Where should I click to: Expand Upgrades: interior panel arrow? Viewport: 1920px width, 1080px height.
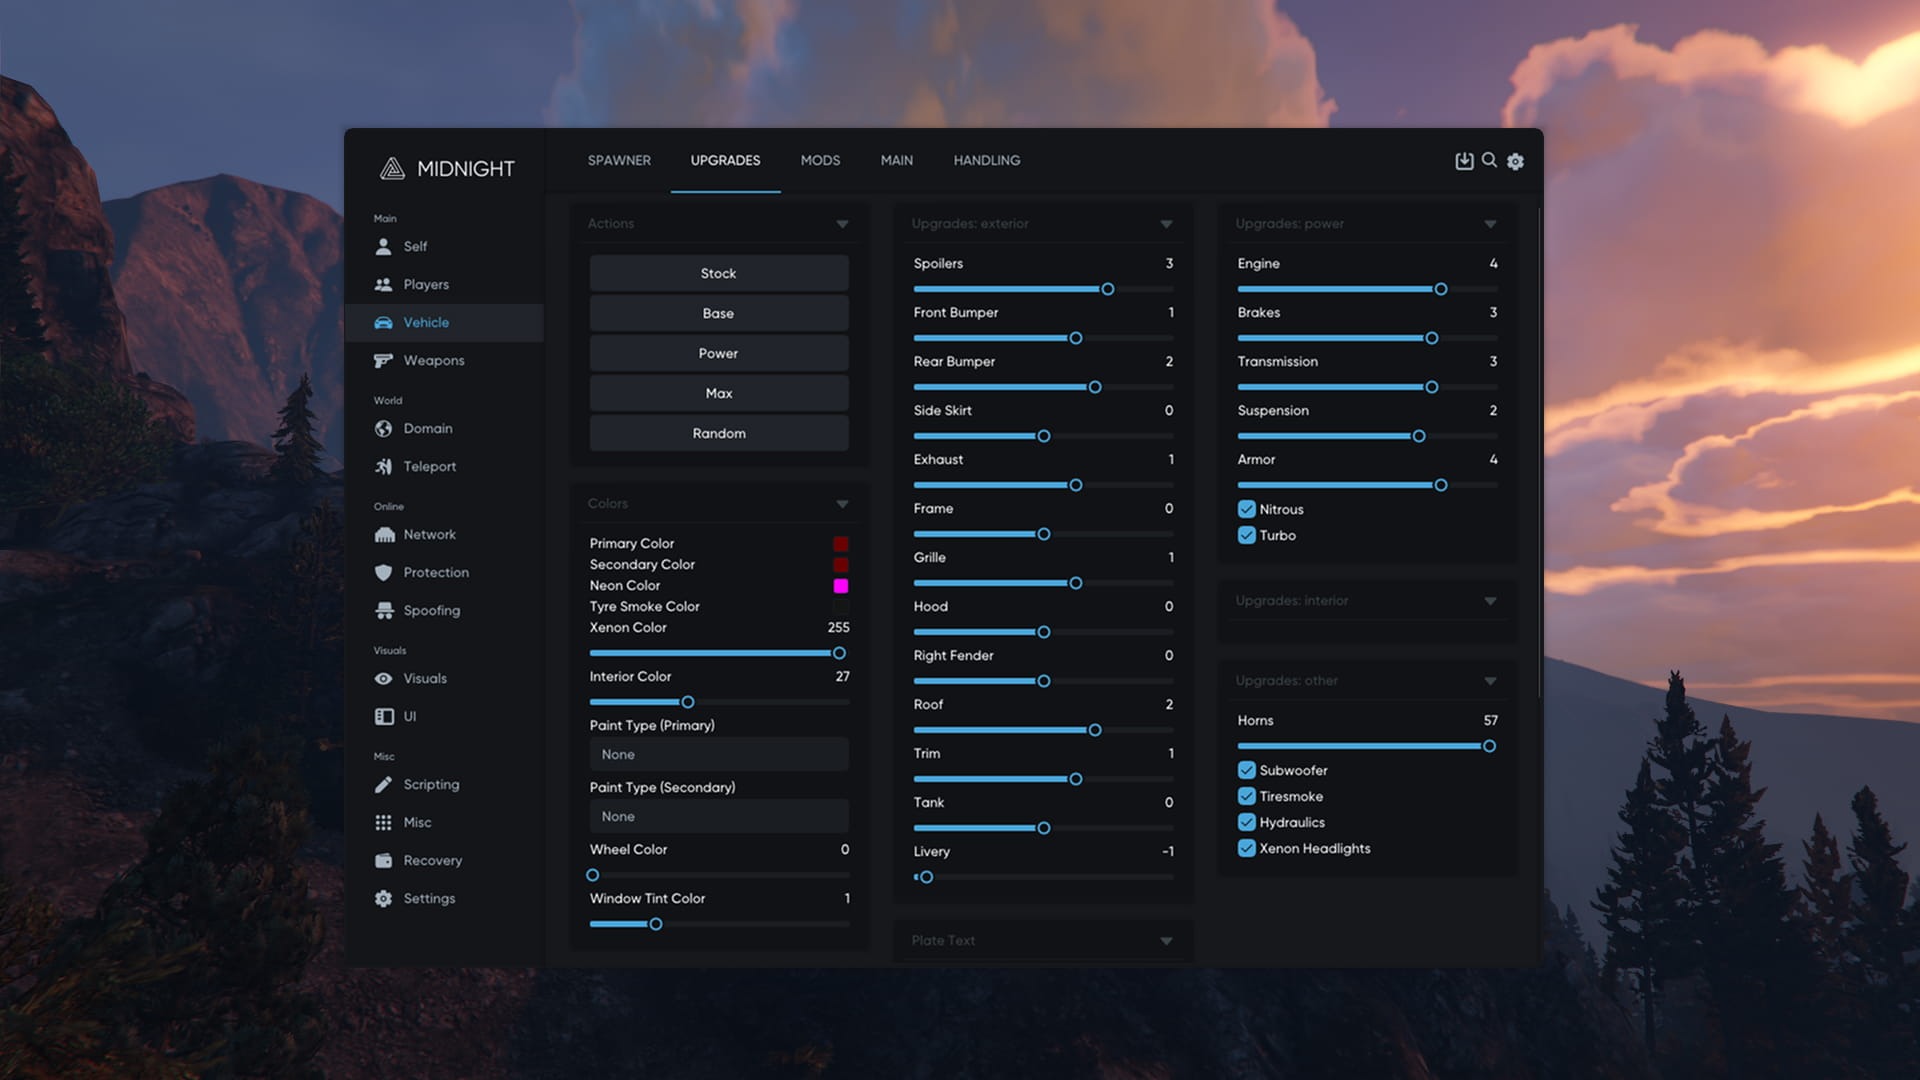[x=1490, y=601]
